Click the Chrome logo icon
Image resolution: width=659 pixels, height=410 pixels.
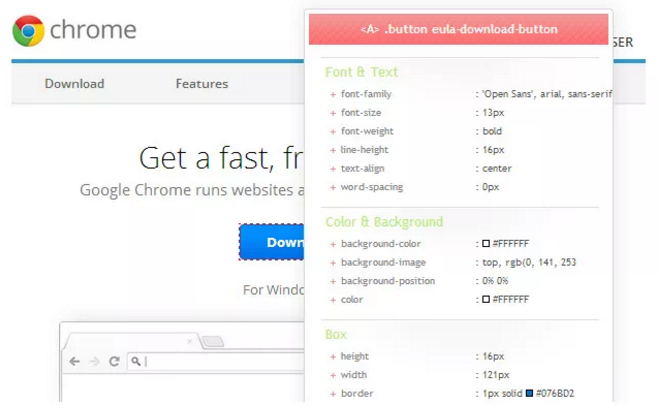pyautogui.click(x=28, y=31)
